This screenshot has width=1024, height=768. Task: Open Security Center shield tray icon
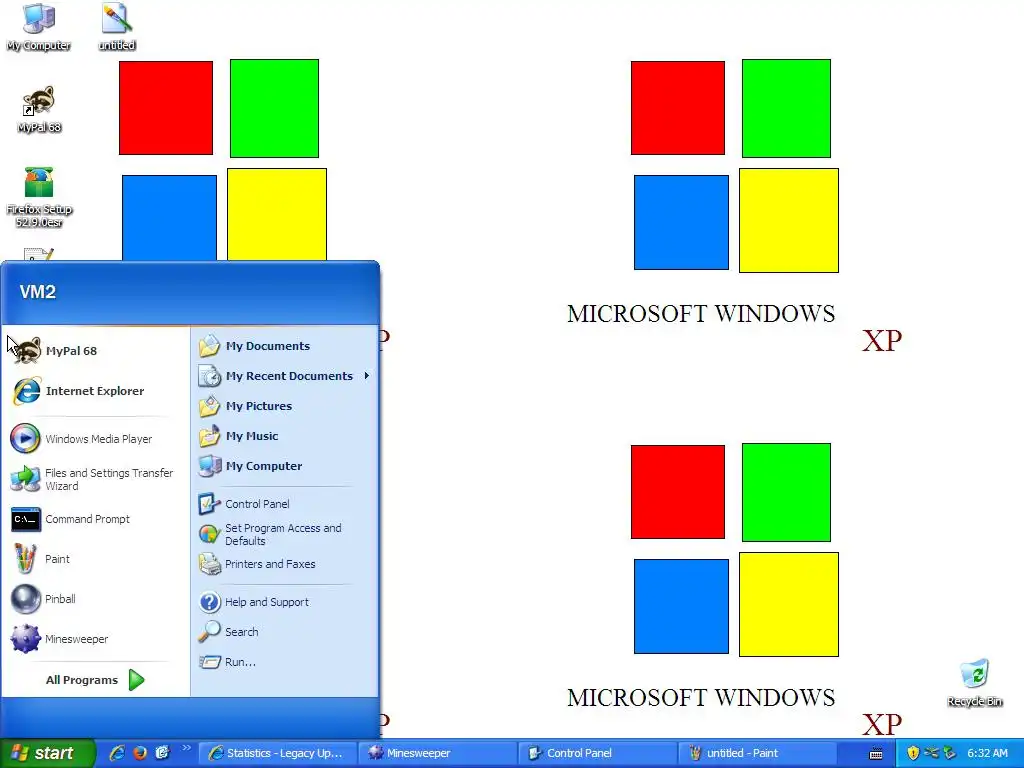click(x=913, y=753)
